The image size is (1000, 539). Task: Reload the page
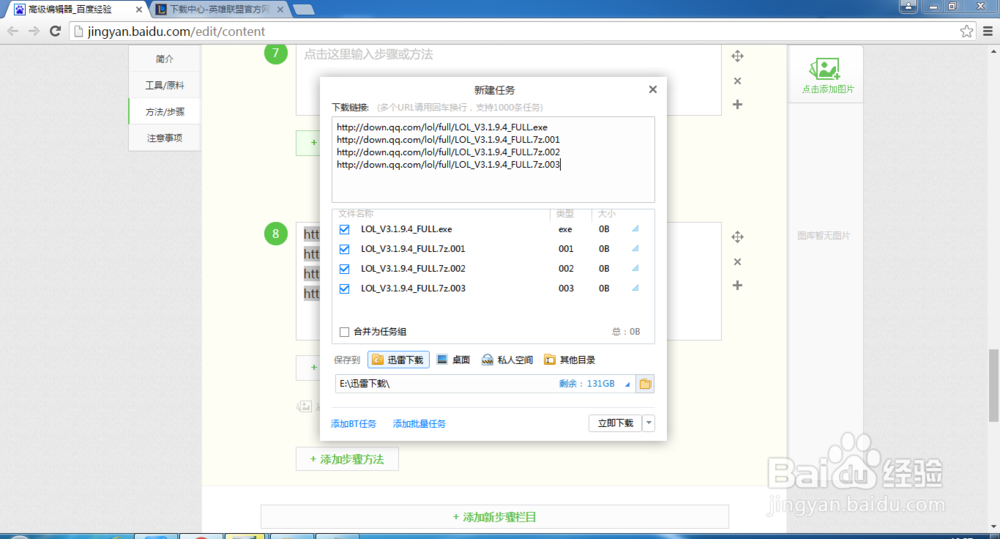point(55,31)
